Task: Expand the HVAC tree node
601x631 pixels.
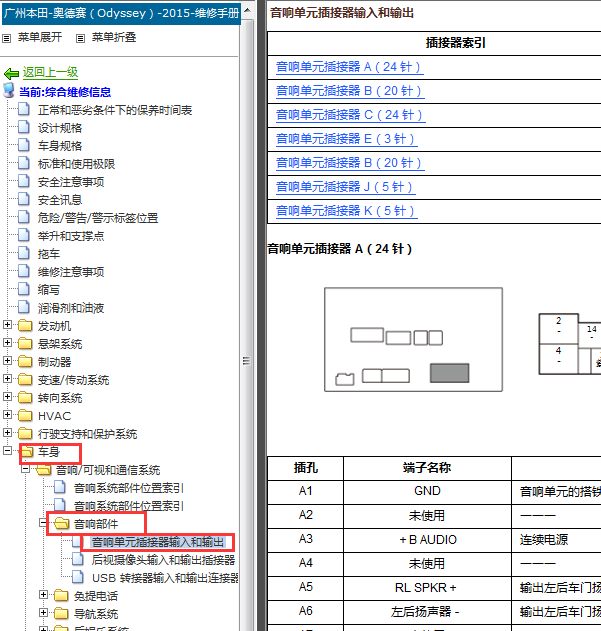Action: pyautogui.click(x=7, y=414)
